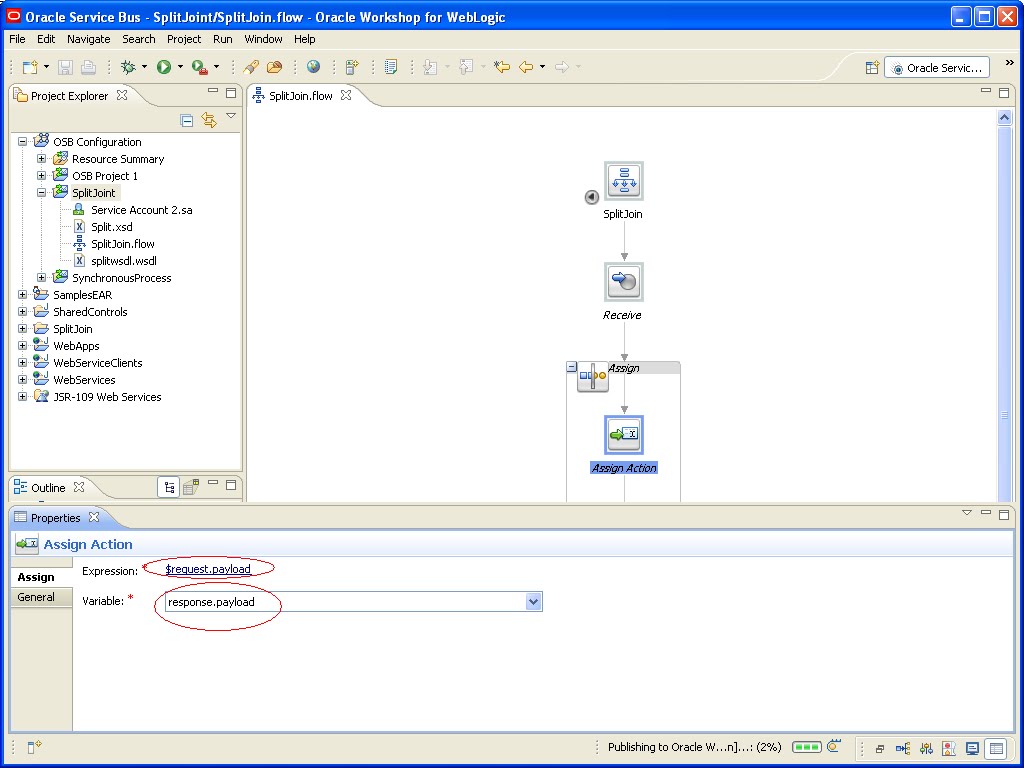Open the Navigate menu
Viewport: 1024px width, 768px height.
pos(89,39)
